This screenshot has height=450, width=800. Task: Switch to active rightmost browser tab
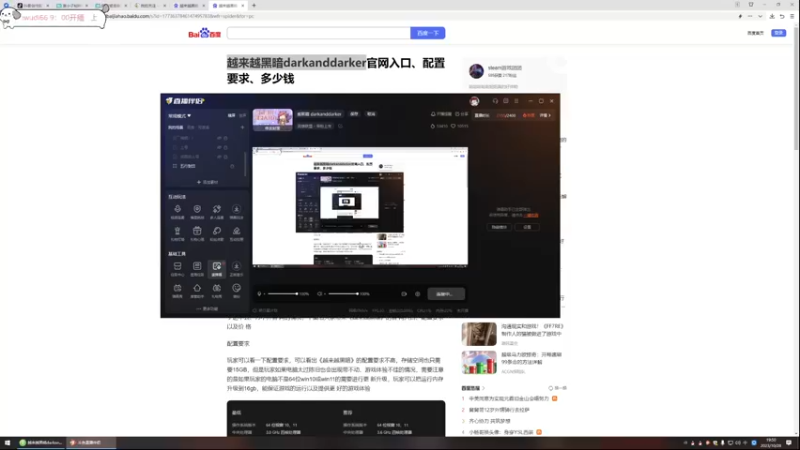coord(228,6)
